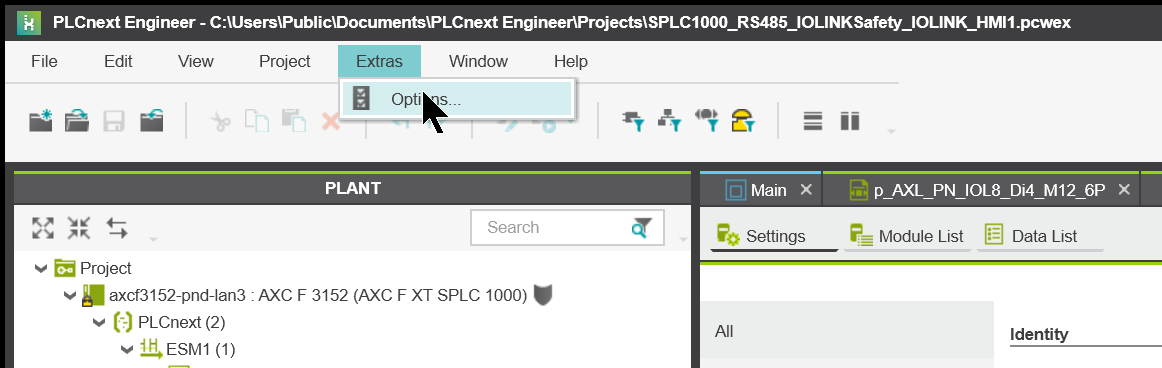The width and height of the screenshot is (1162, 368).
Task: Click the swap arrows icon in PLANT
Action: pos(117,227)
